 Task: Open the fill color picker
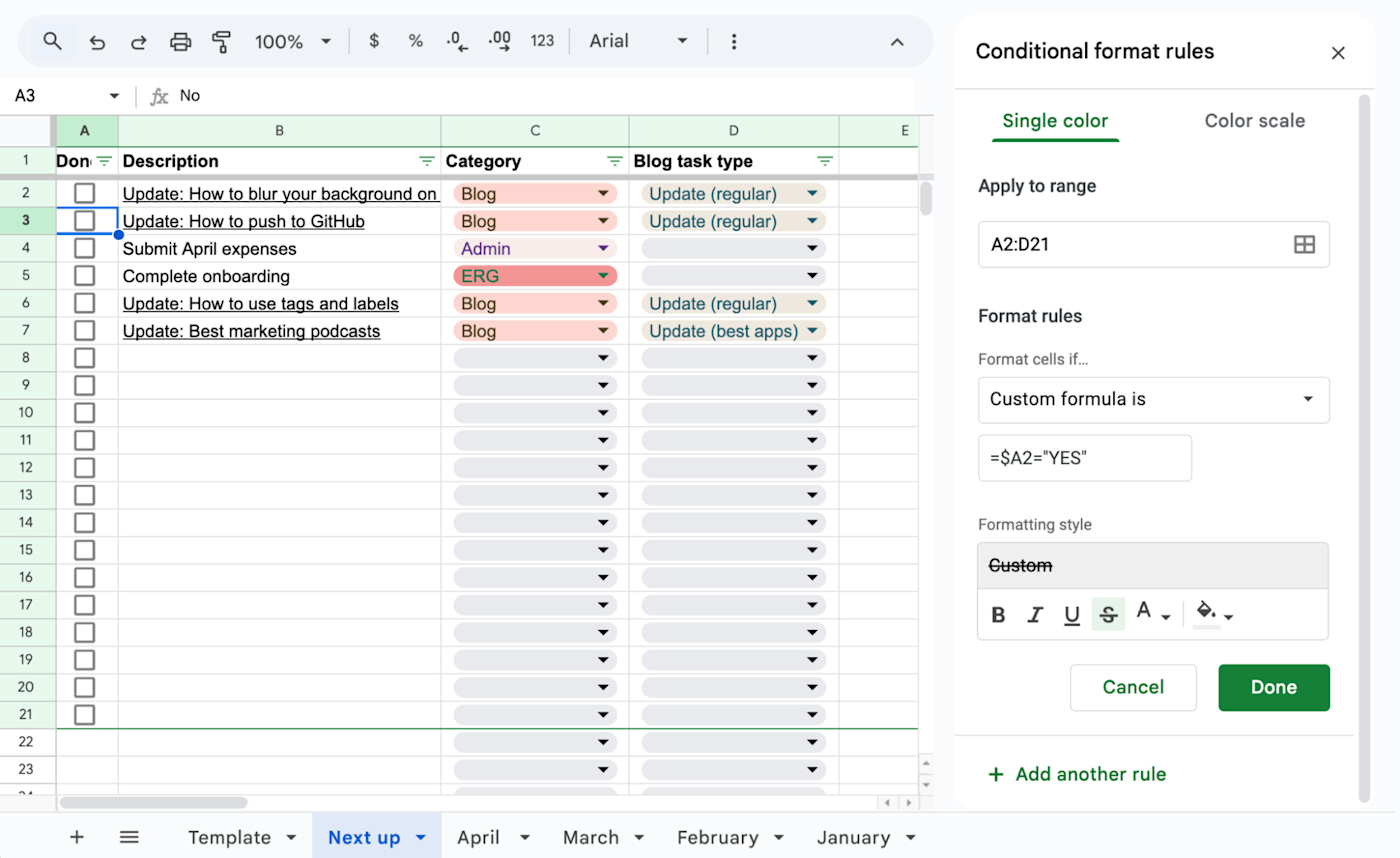[1214, 614]
